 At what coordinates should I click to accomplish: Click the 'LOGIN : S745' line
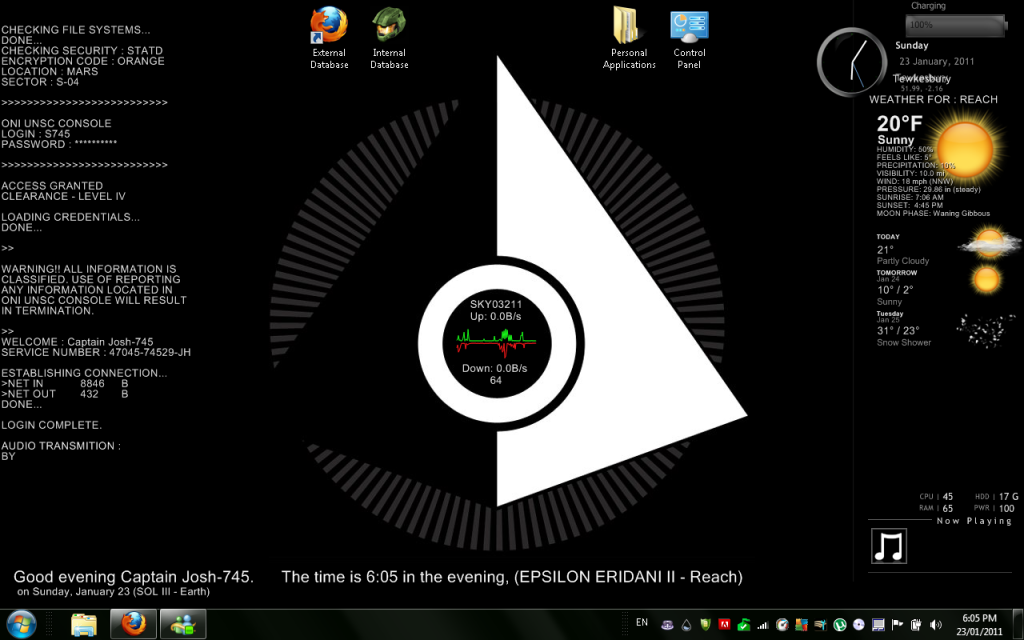tap(35, 134)
